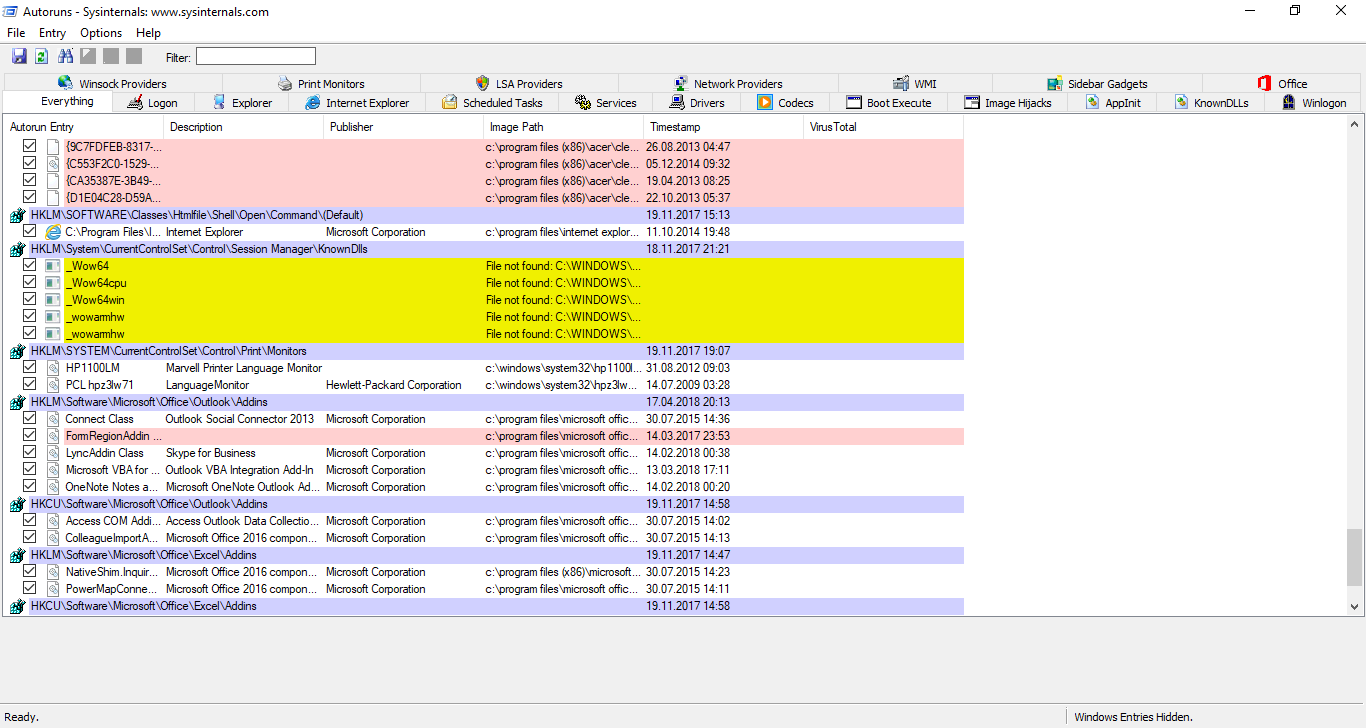This screenshot has width=1366, height=728.
Task: Sort by the Description column header
Action: click(x=243, y=127)
